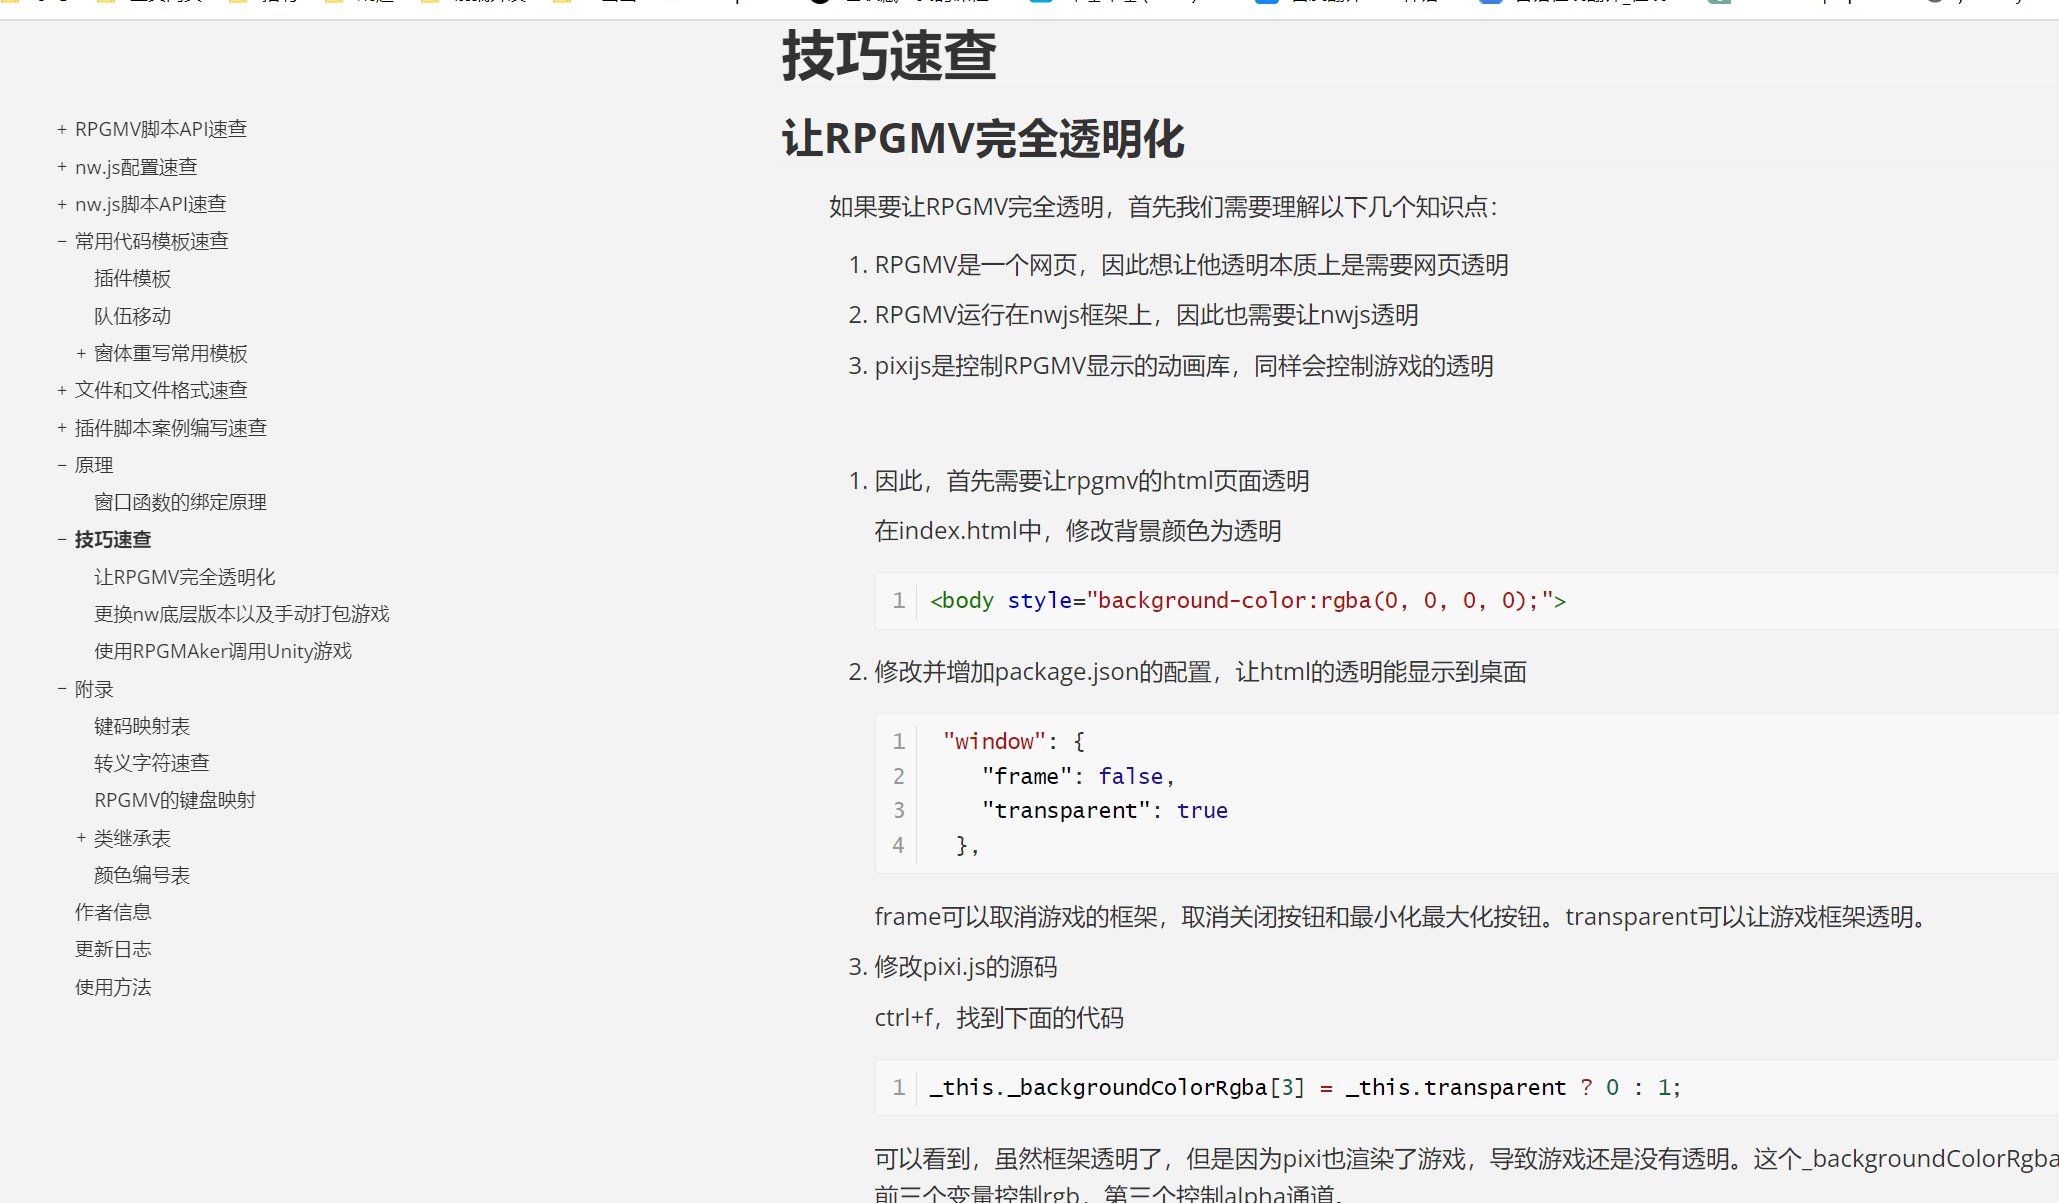Expand nw.js脚本API速查 in sidebar
Viewport: 2059px width, 1203px height.
[x=62, y=205]
